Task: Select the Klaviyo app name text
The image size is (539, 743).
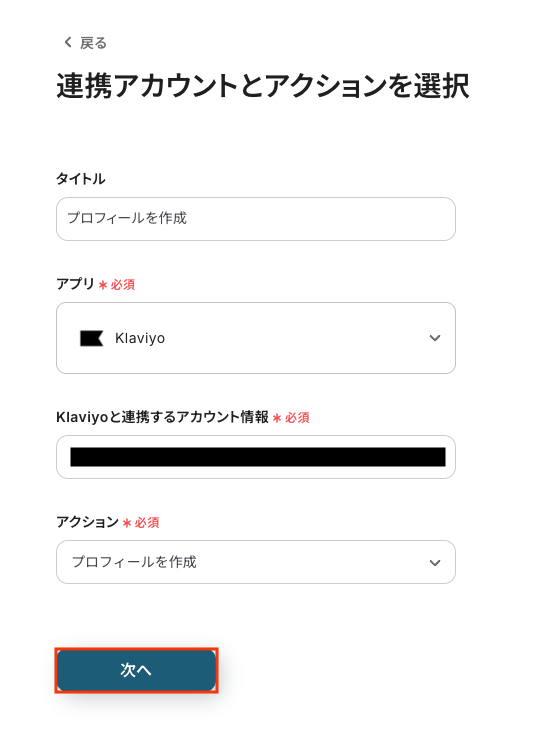Action: [x=140, y=338]
